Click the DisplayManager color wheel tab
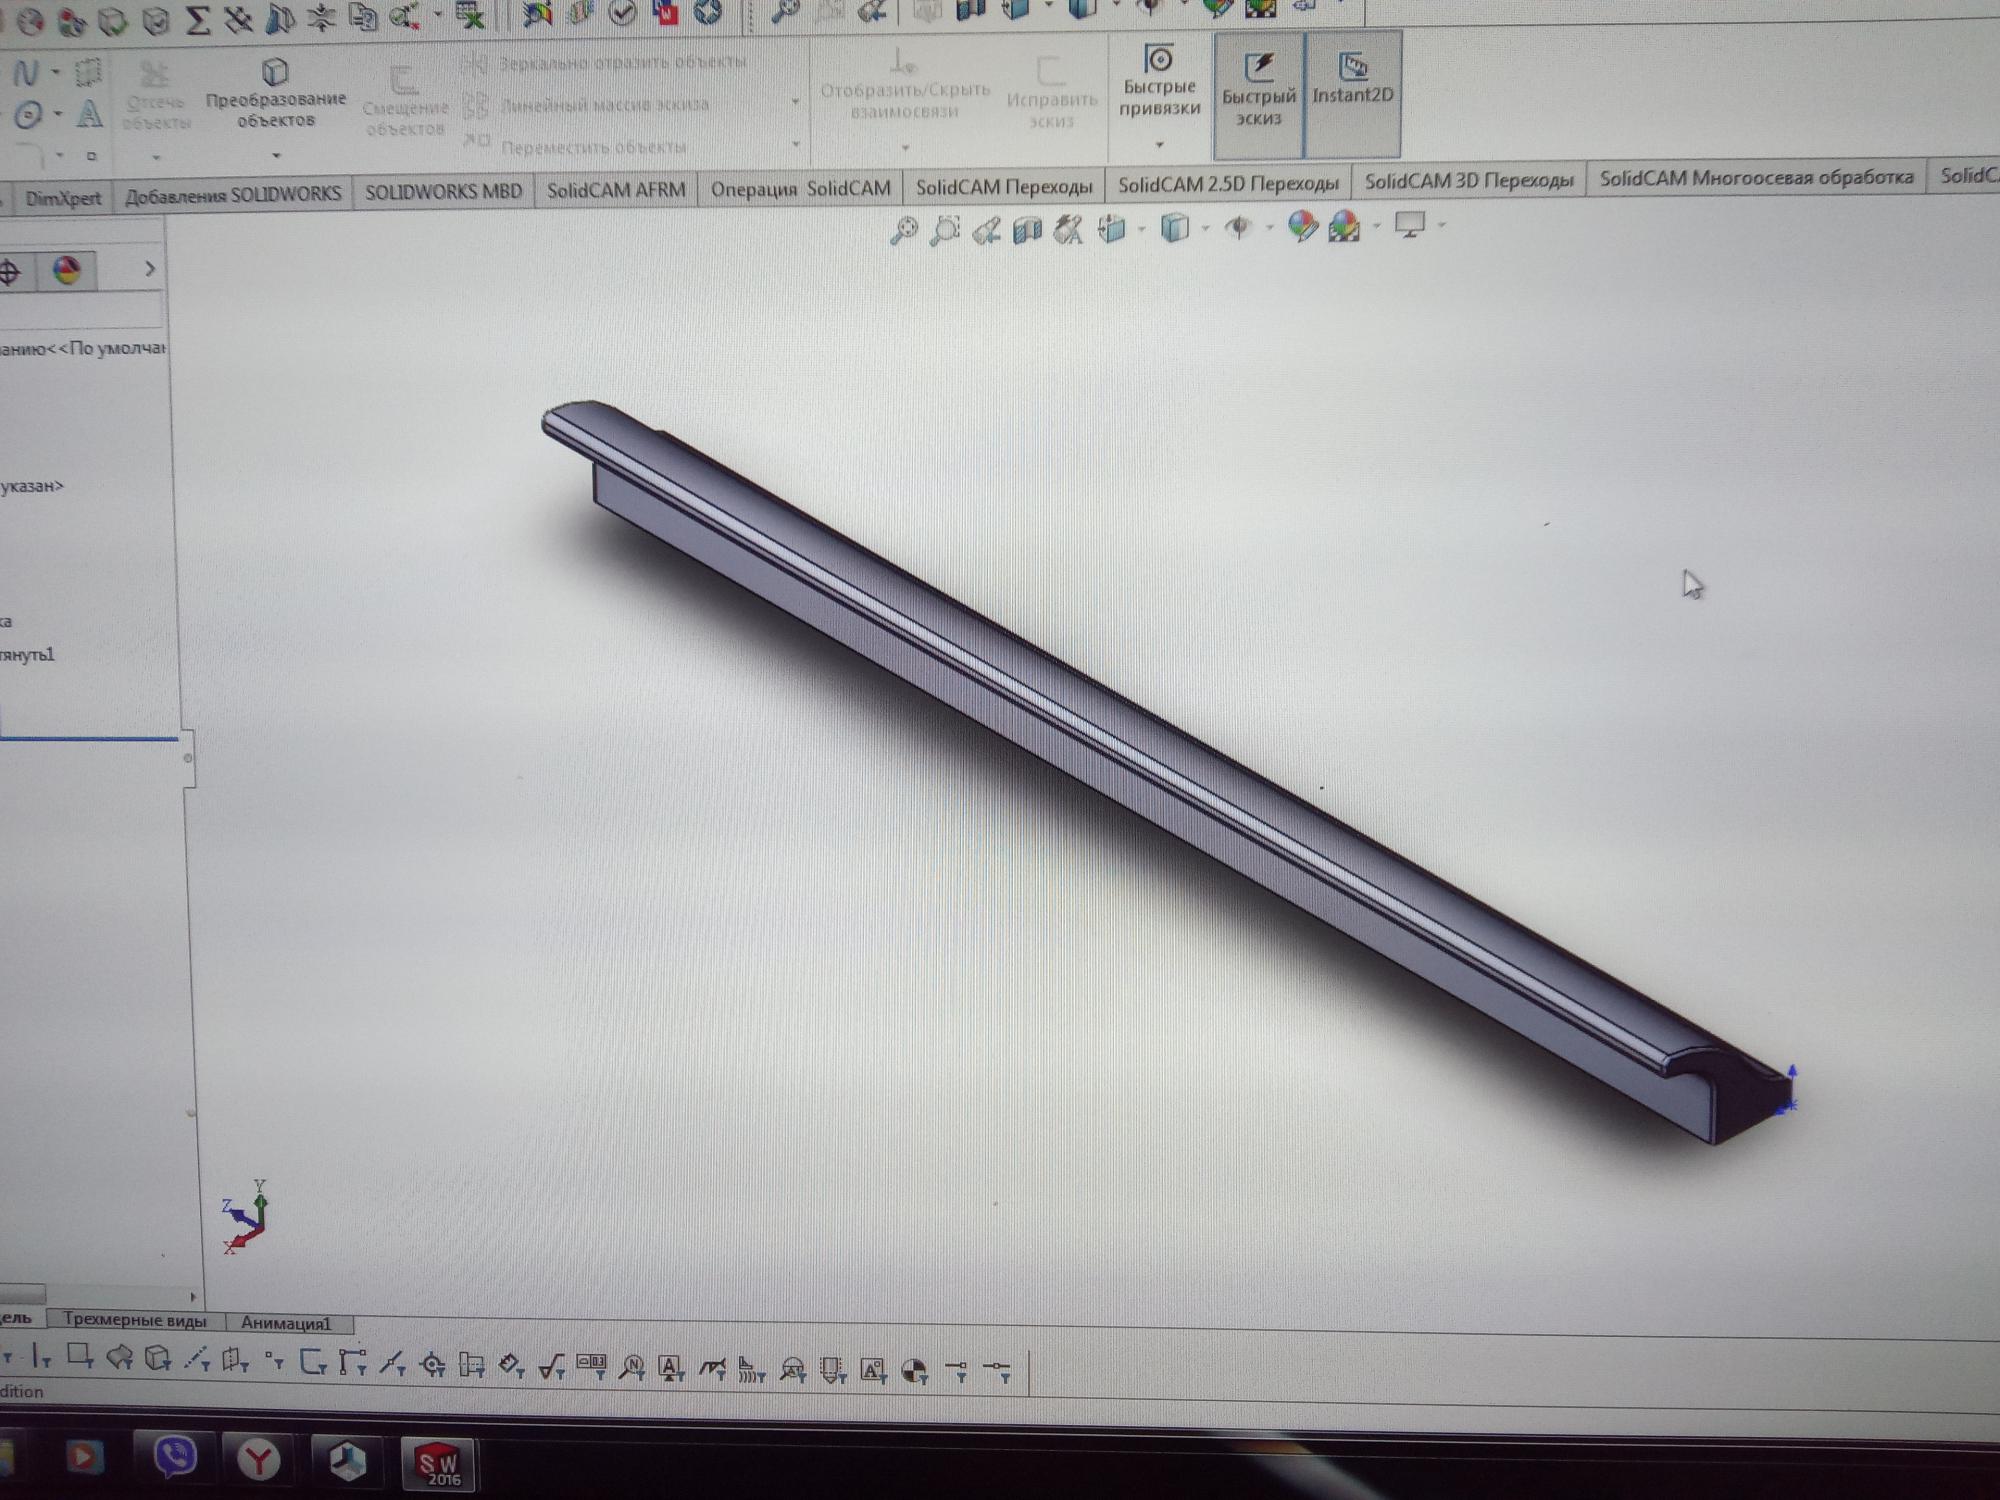Viewport: 2000px width, 1500px height. tap(67, 270)
